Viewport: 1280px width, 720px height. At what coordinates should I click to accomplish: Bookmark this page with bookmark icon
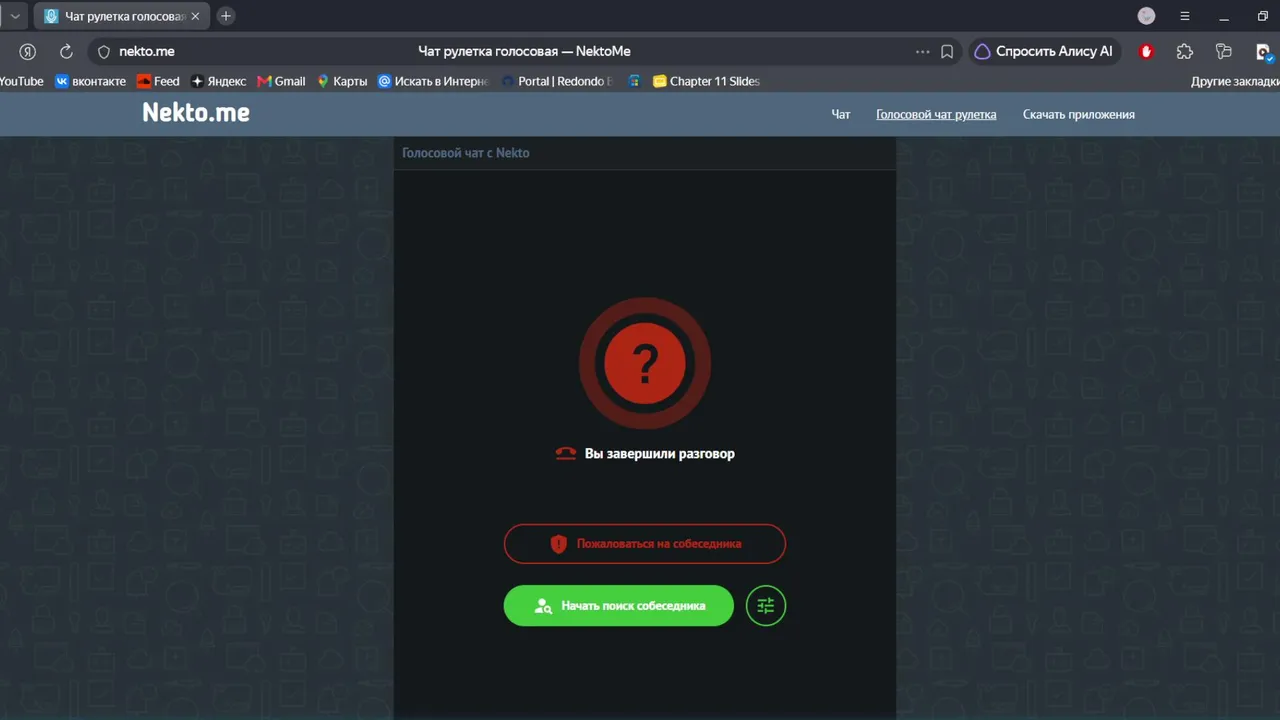pyautogui.click(x=947, y=52)
